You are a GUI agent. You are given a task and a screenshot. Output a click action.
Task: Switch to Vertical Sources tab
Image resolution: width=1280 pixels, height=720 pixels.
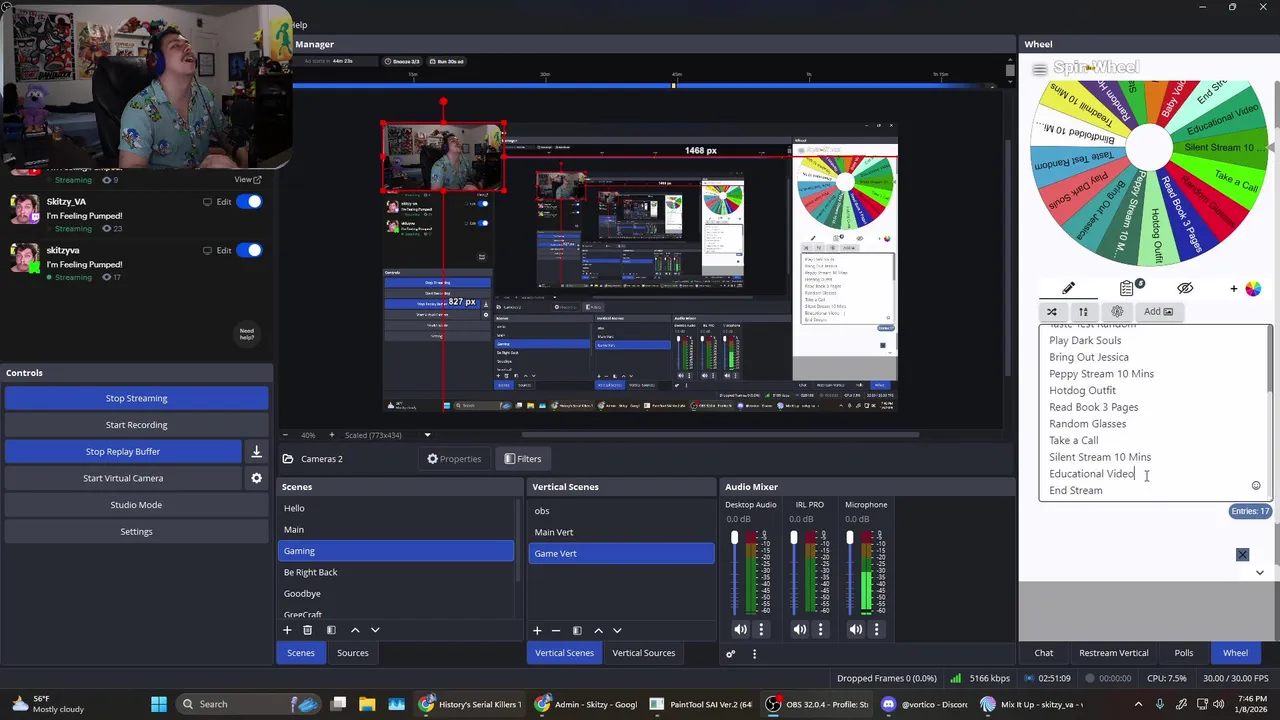click(x=643, y=653)
